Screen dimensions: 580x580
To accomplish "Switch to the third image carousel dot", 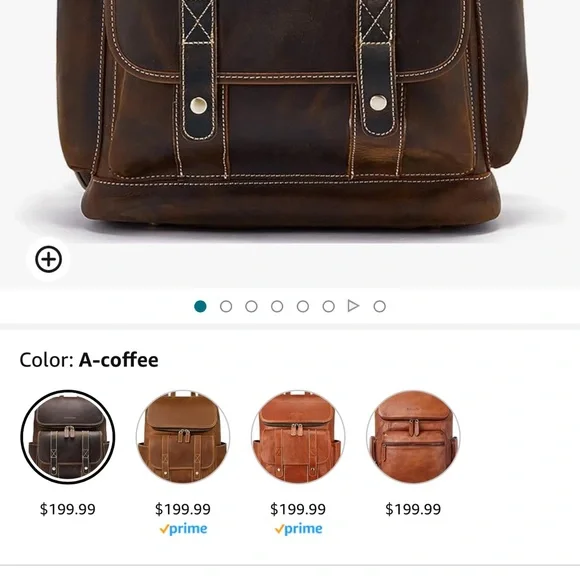I will [252, 306].
